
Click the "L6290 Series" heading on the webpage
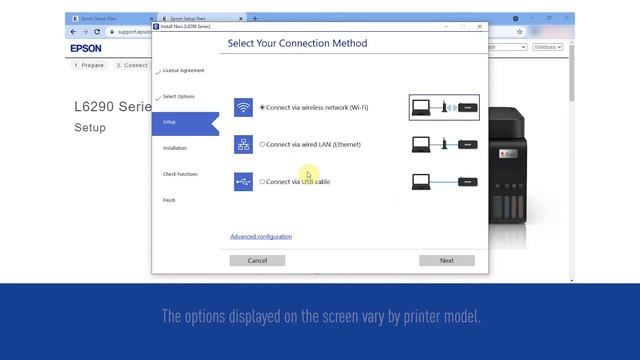113,107
